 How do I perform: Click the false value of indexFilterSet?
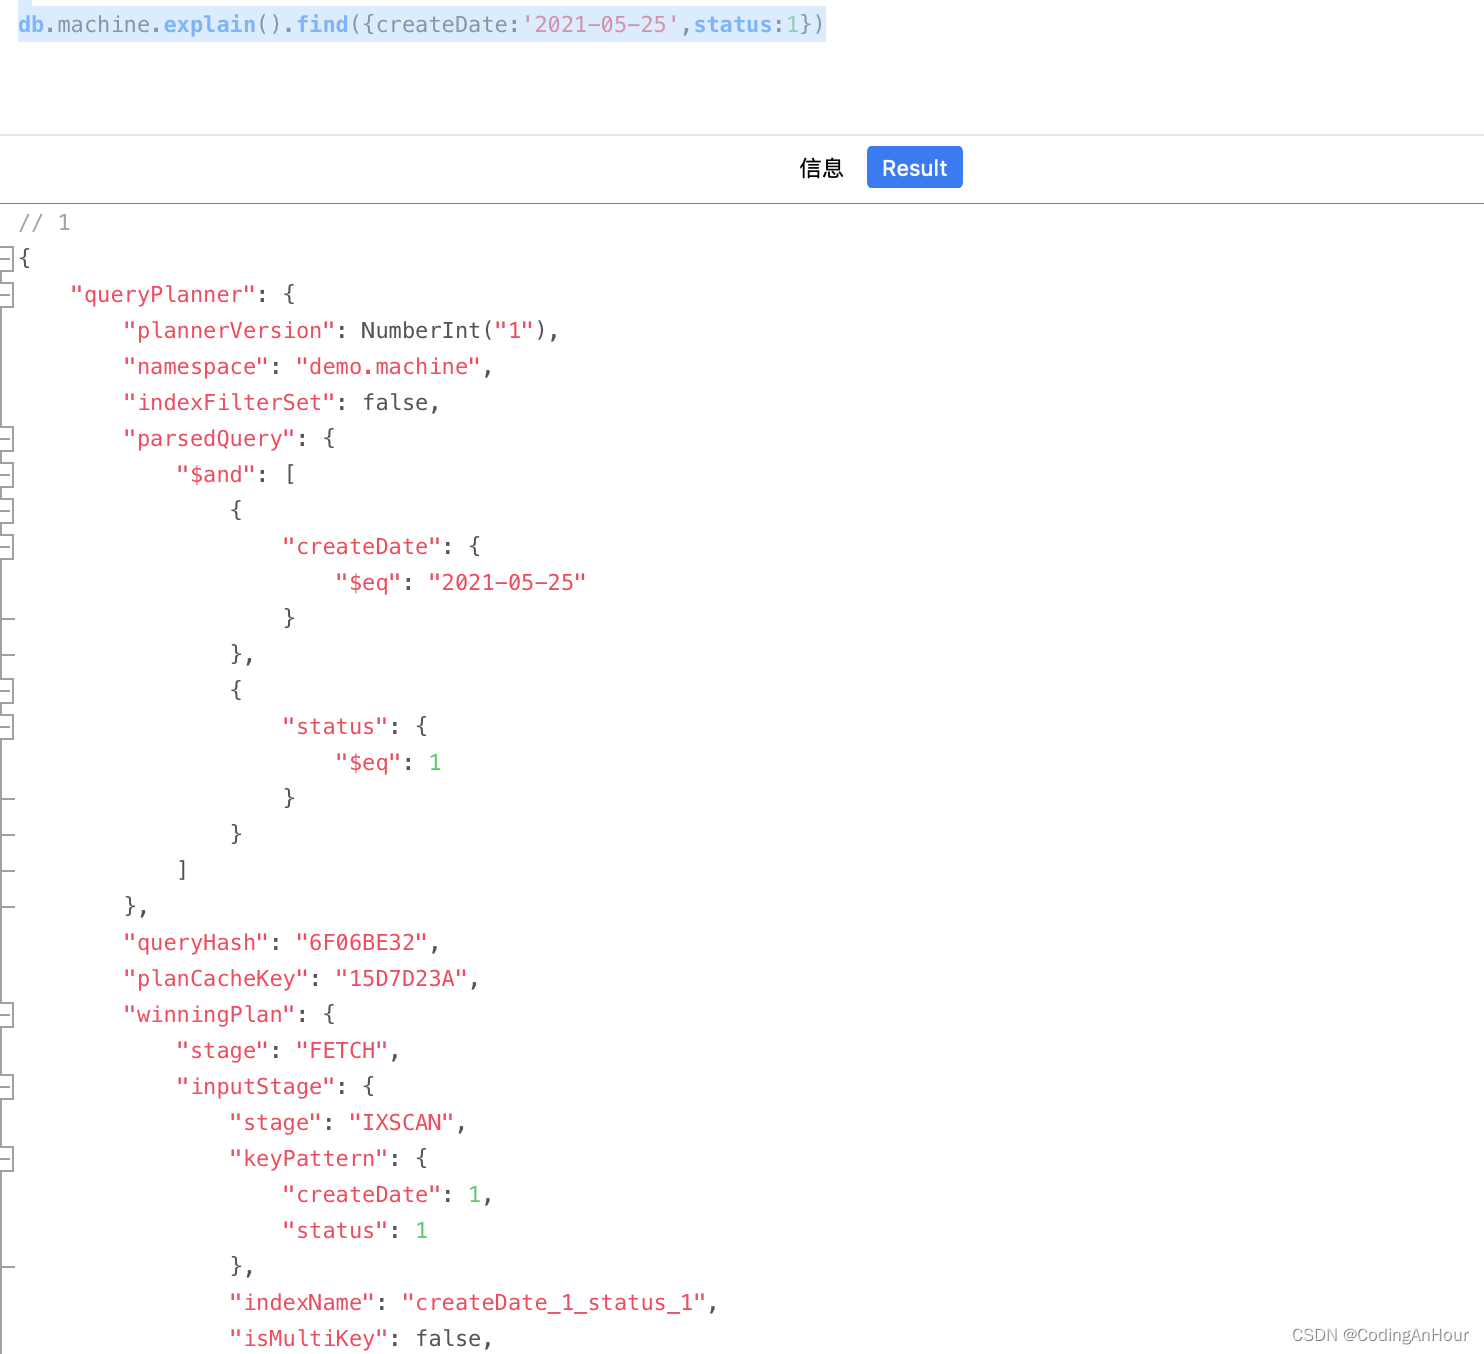[396, 402]
